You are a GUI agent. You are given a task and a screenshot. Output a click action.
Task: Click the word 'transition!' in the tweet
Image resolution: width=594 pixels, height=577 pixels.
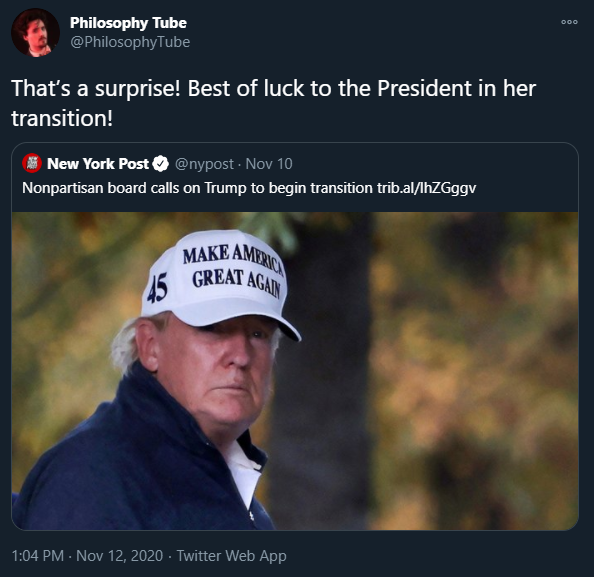(62, 118)
